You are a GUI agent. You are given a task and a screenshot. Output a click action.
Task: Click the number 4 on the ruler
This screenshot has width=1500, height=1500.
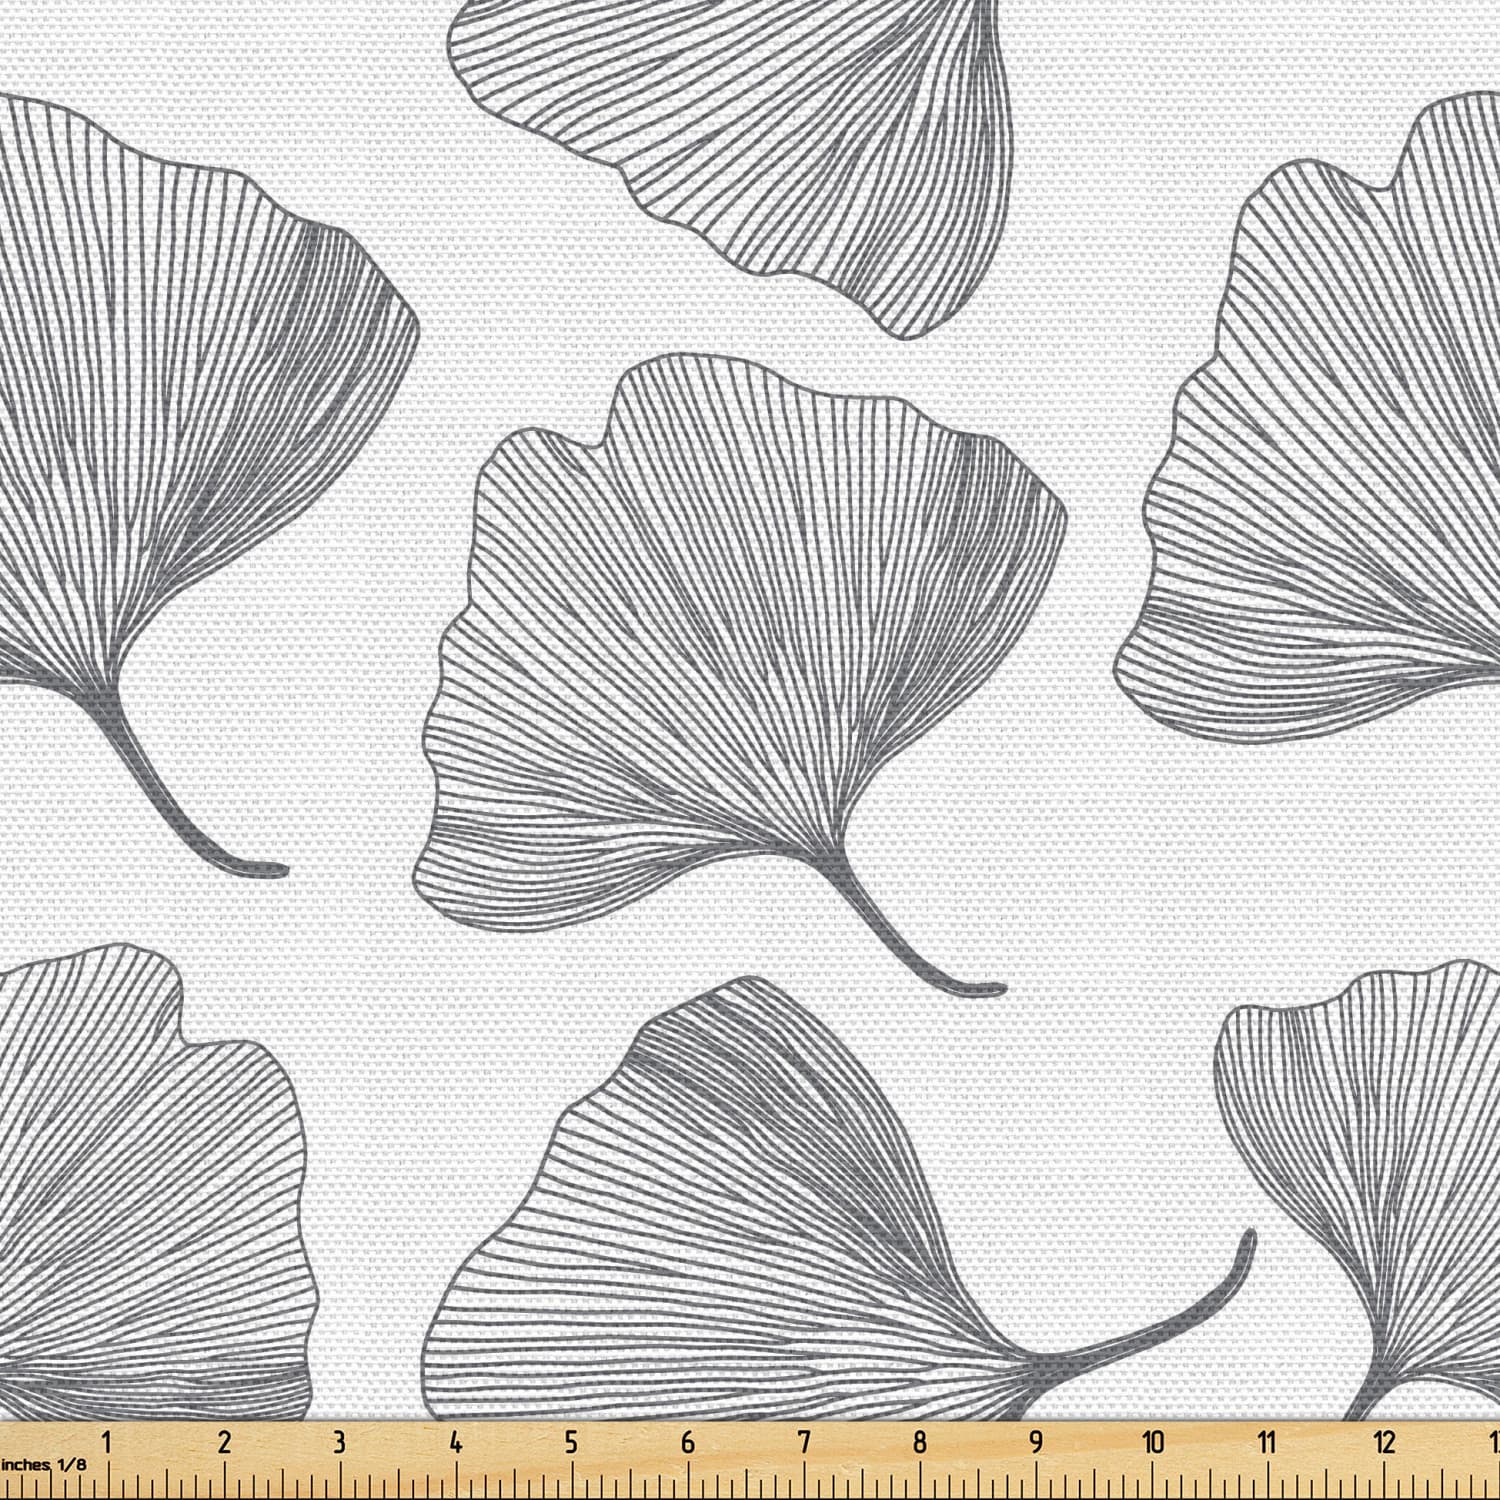coord(456,1442)
